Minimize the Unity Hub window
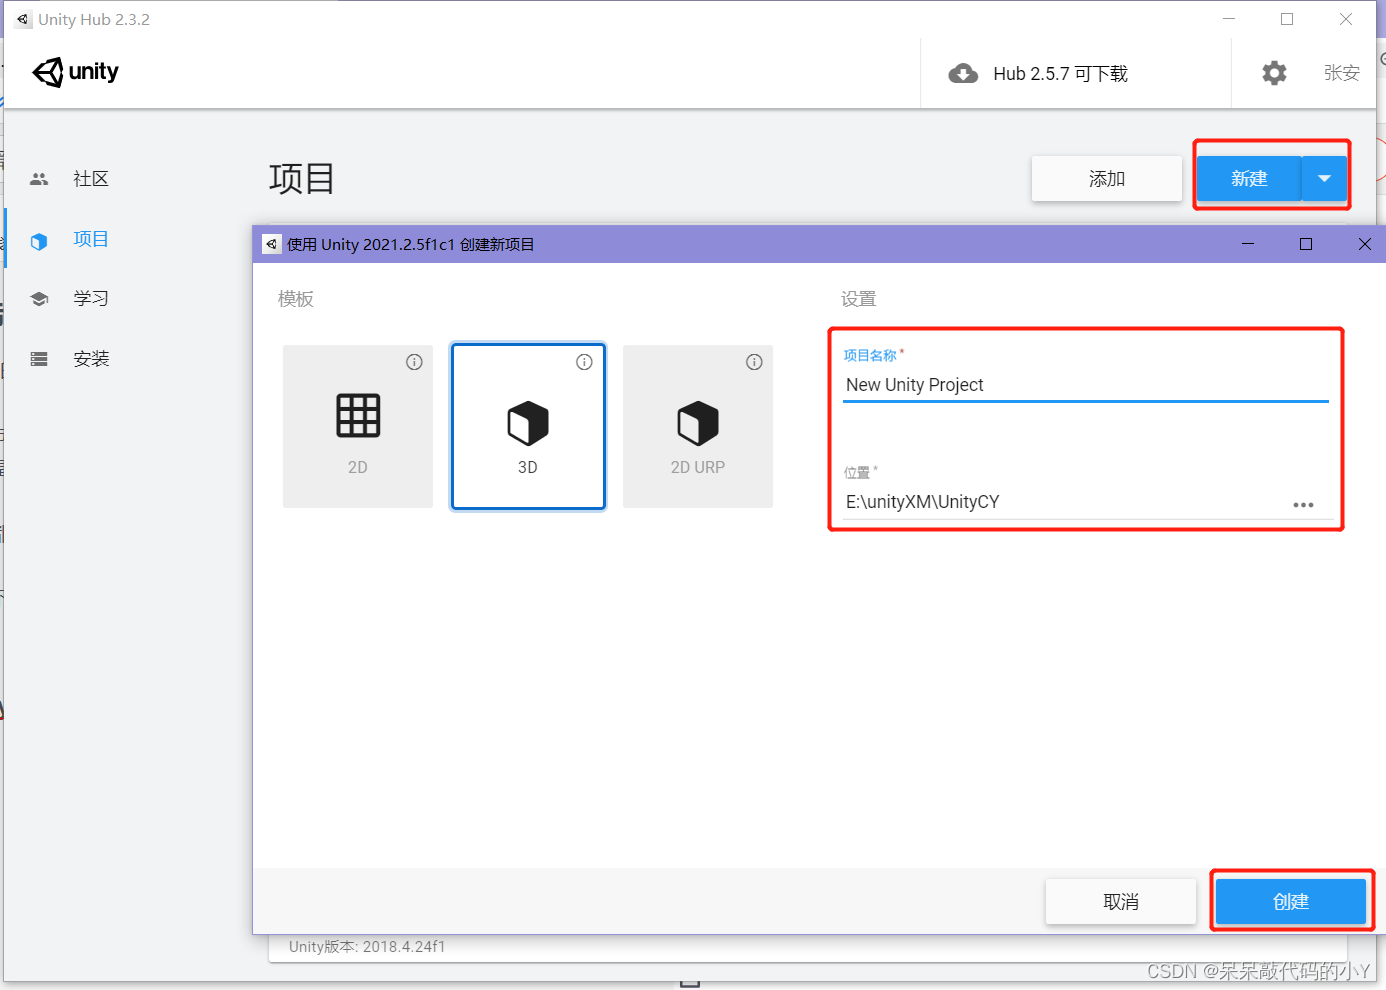The width and height of the screenshot is (1386, 990). tap(1229, 19)
